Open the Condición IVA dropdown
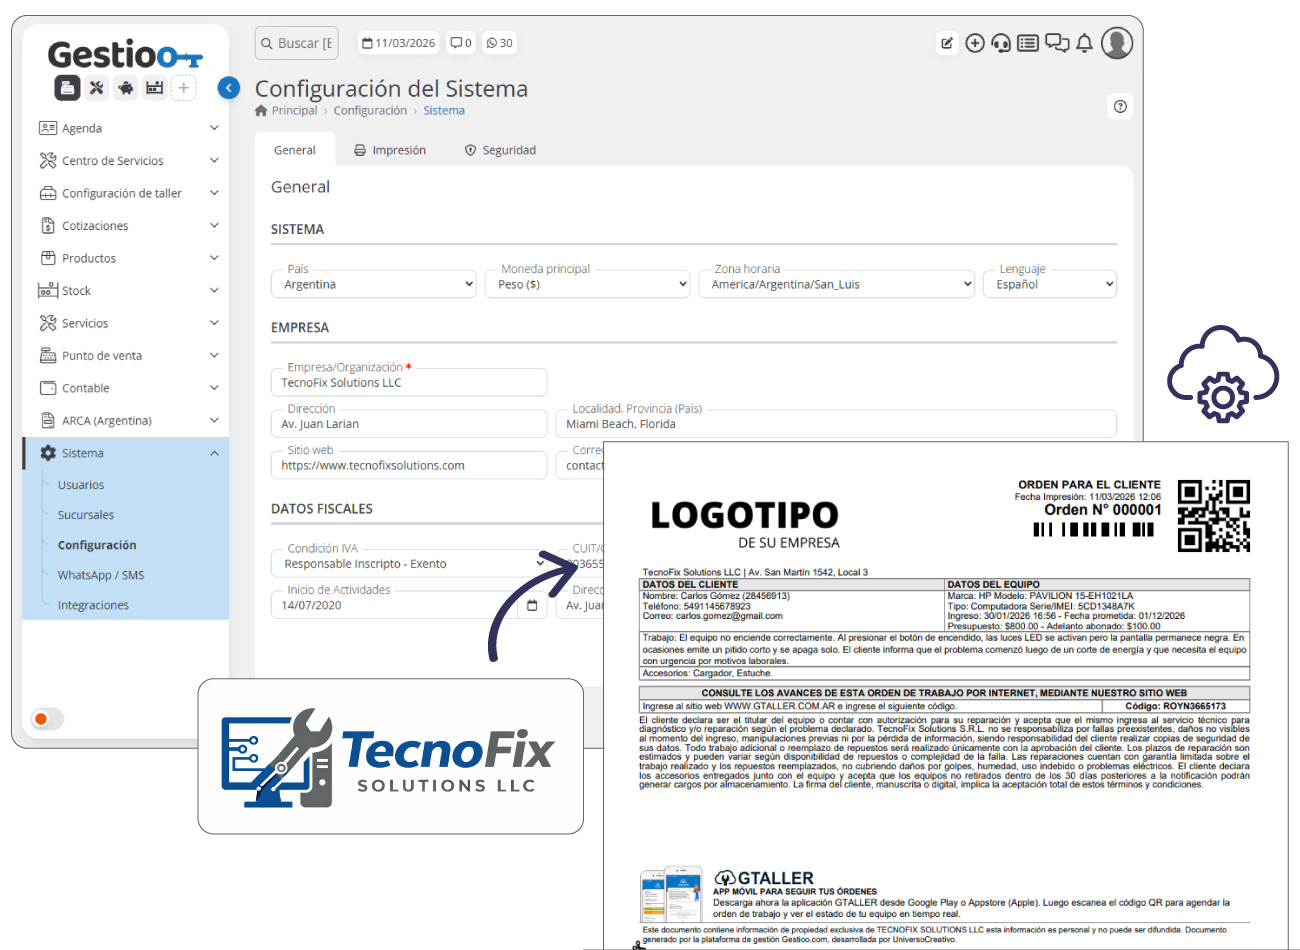The height and width of the screenshot is (950, 1300). tap(409, 564)
